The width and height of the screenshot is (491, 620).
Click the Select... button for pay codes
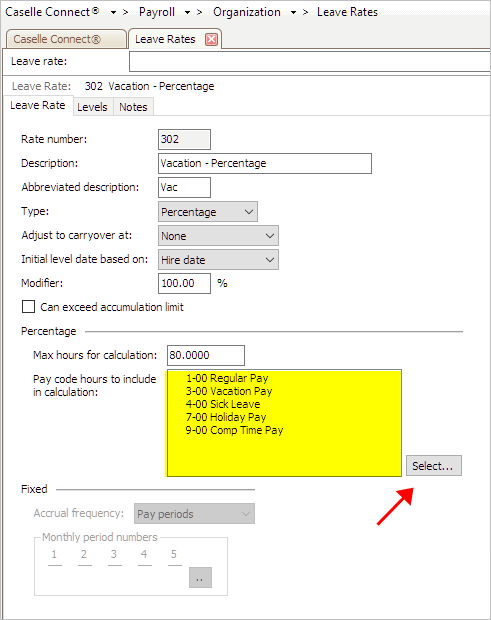pos(434,466)
